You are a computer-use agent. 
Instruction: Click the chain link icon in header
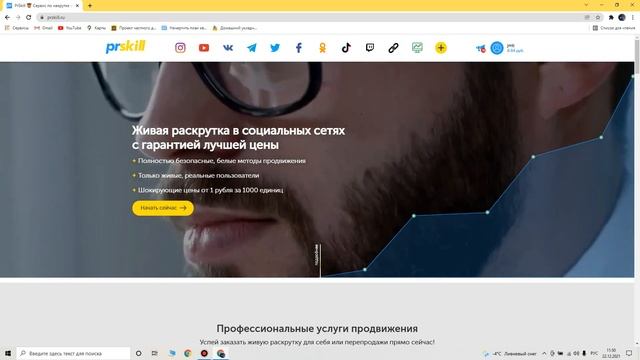click(x=393, y=48)
